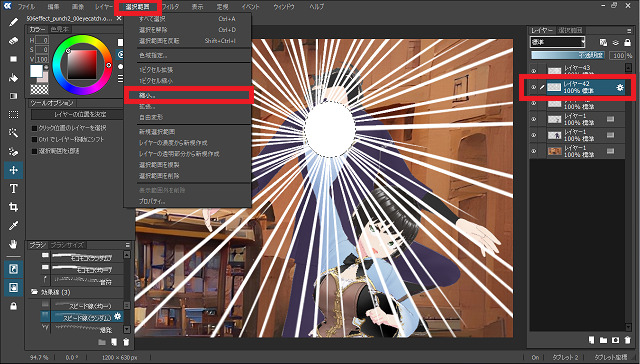Image resolution: width=640 pixels, height=364 pixels.
Task: Open layer panel options menu icon
Action: 629,31
